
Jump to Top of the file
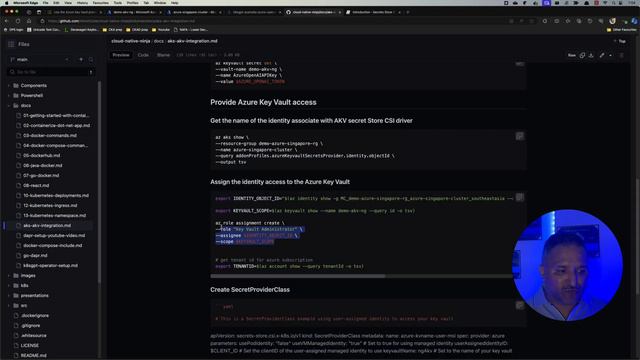[x=620, y=41]
